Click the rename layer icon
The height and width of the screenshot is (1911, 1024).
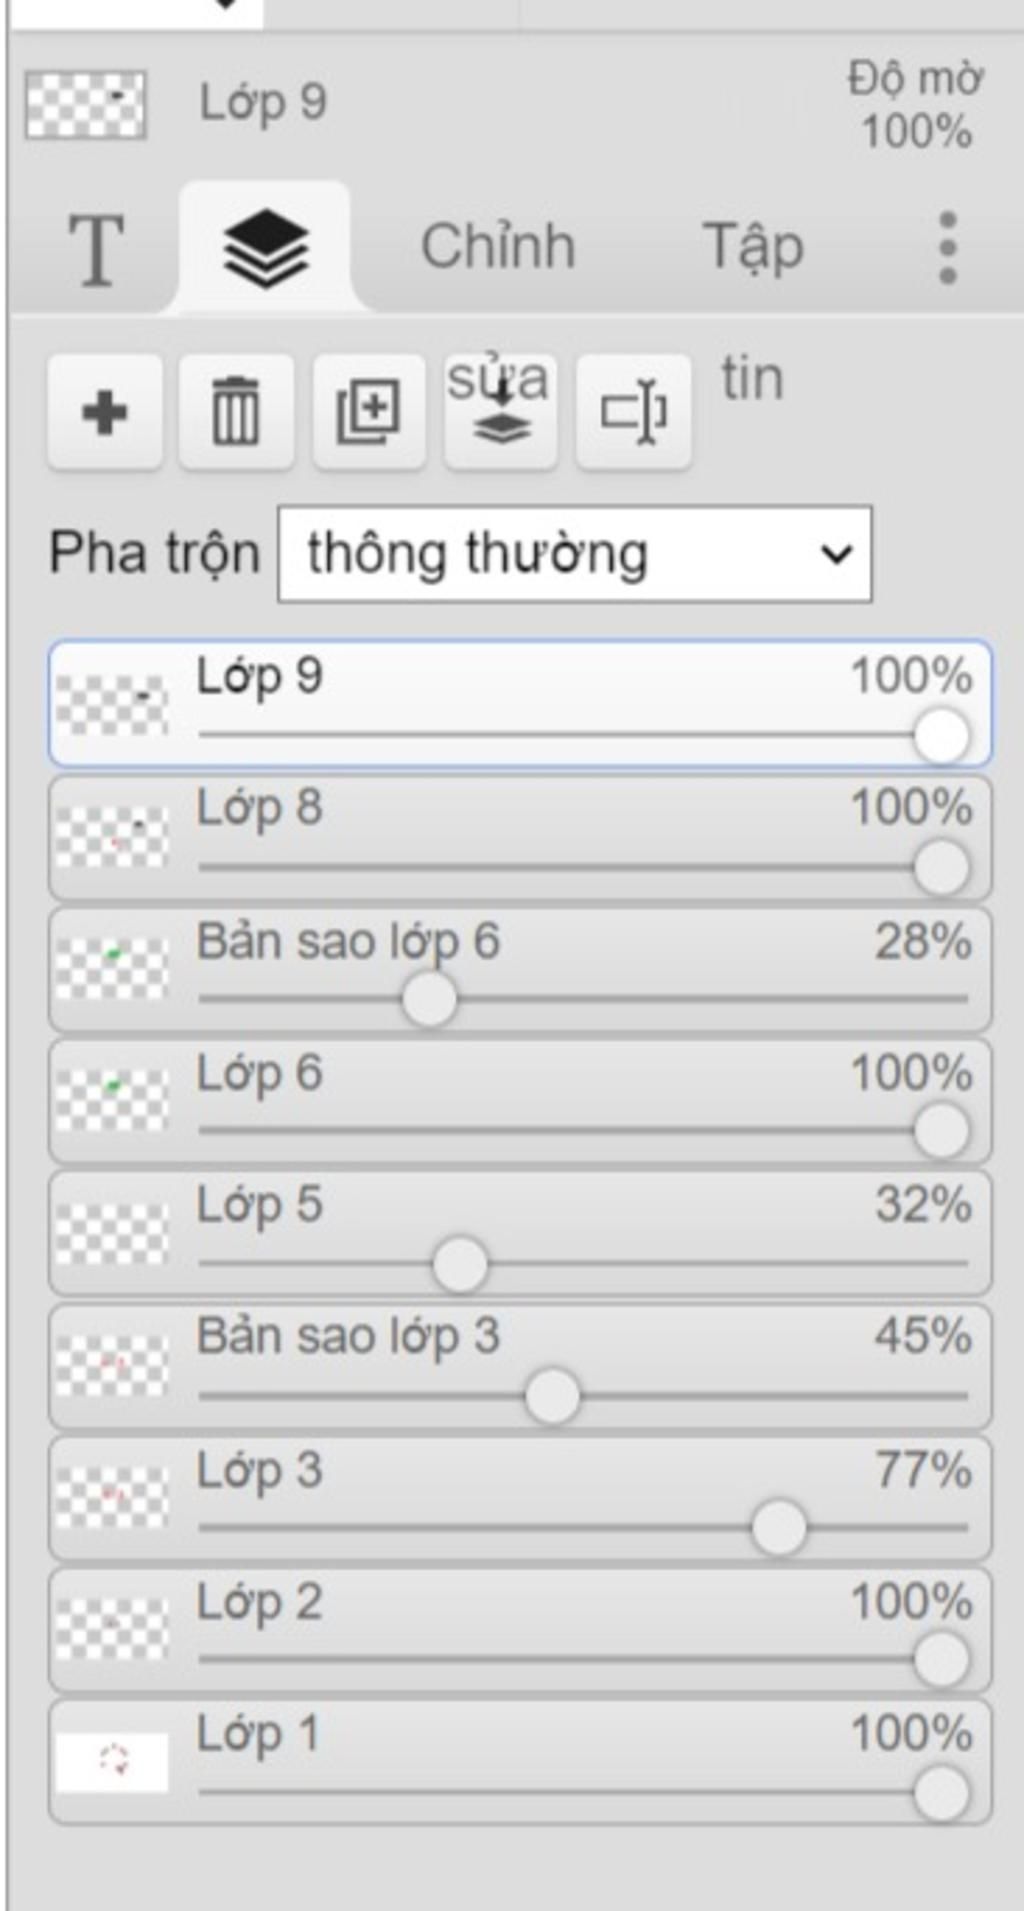point(633,411)
